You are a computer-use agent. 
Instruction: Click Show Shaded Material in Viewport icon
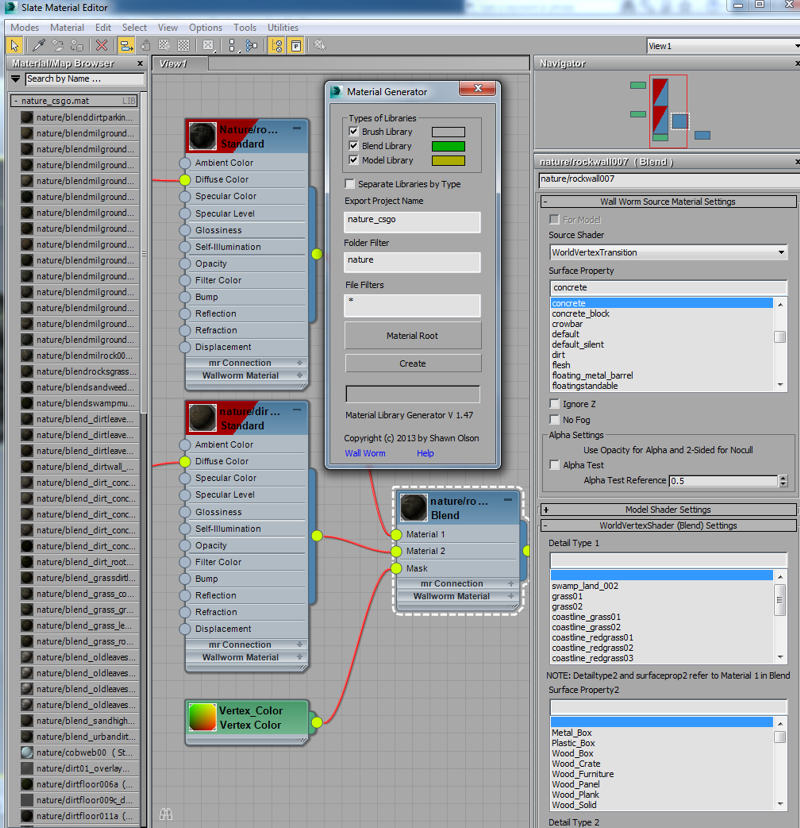(164, 45)
